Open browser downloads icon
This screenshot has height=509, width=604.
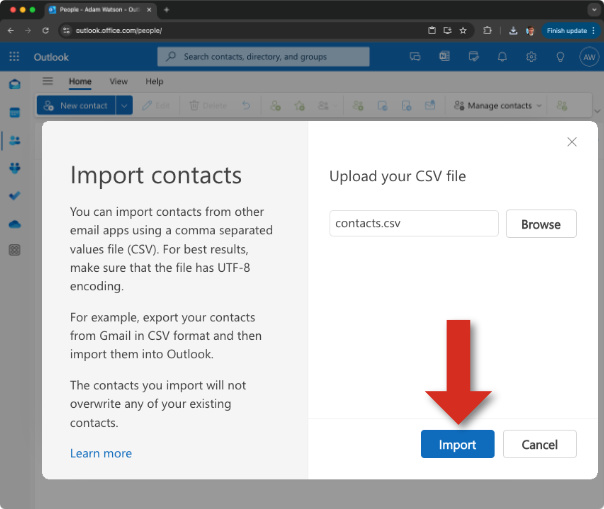pos(513,30)
